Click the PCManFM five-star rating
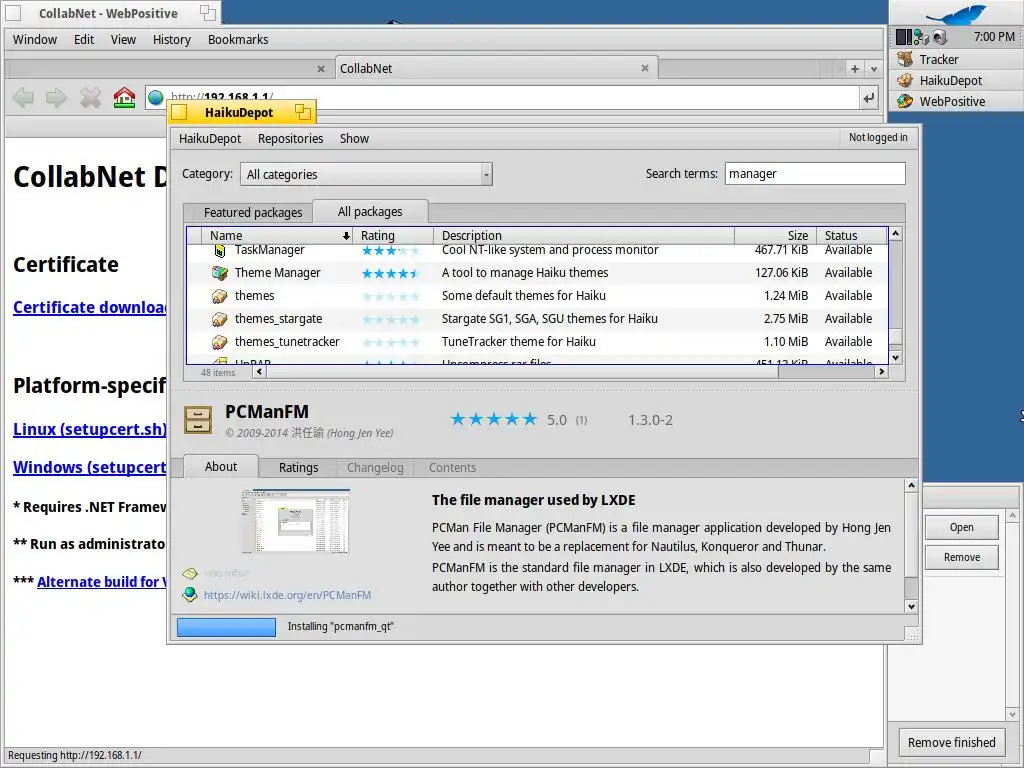This screenshot has height=768, width=1024. click(494, 419)
